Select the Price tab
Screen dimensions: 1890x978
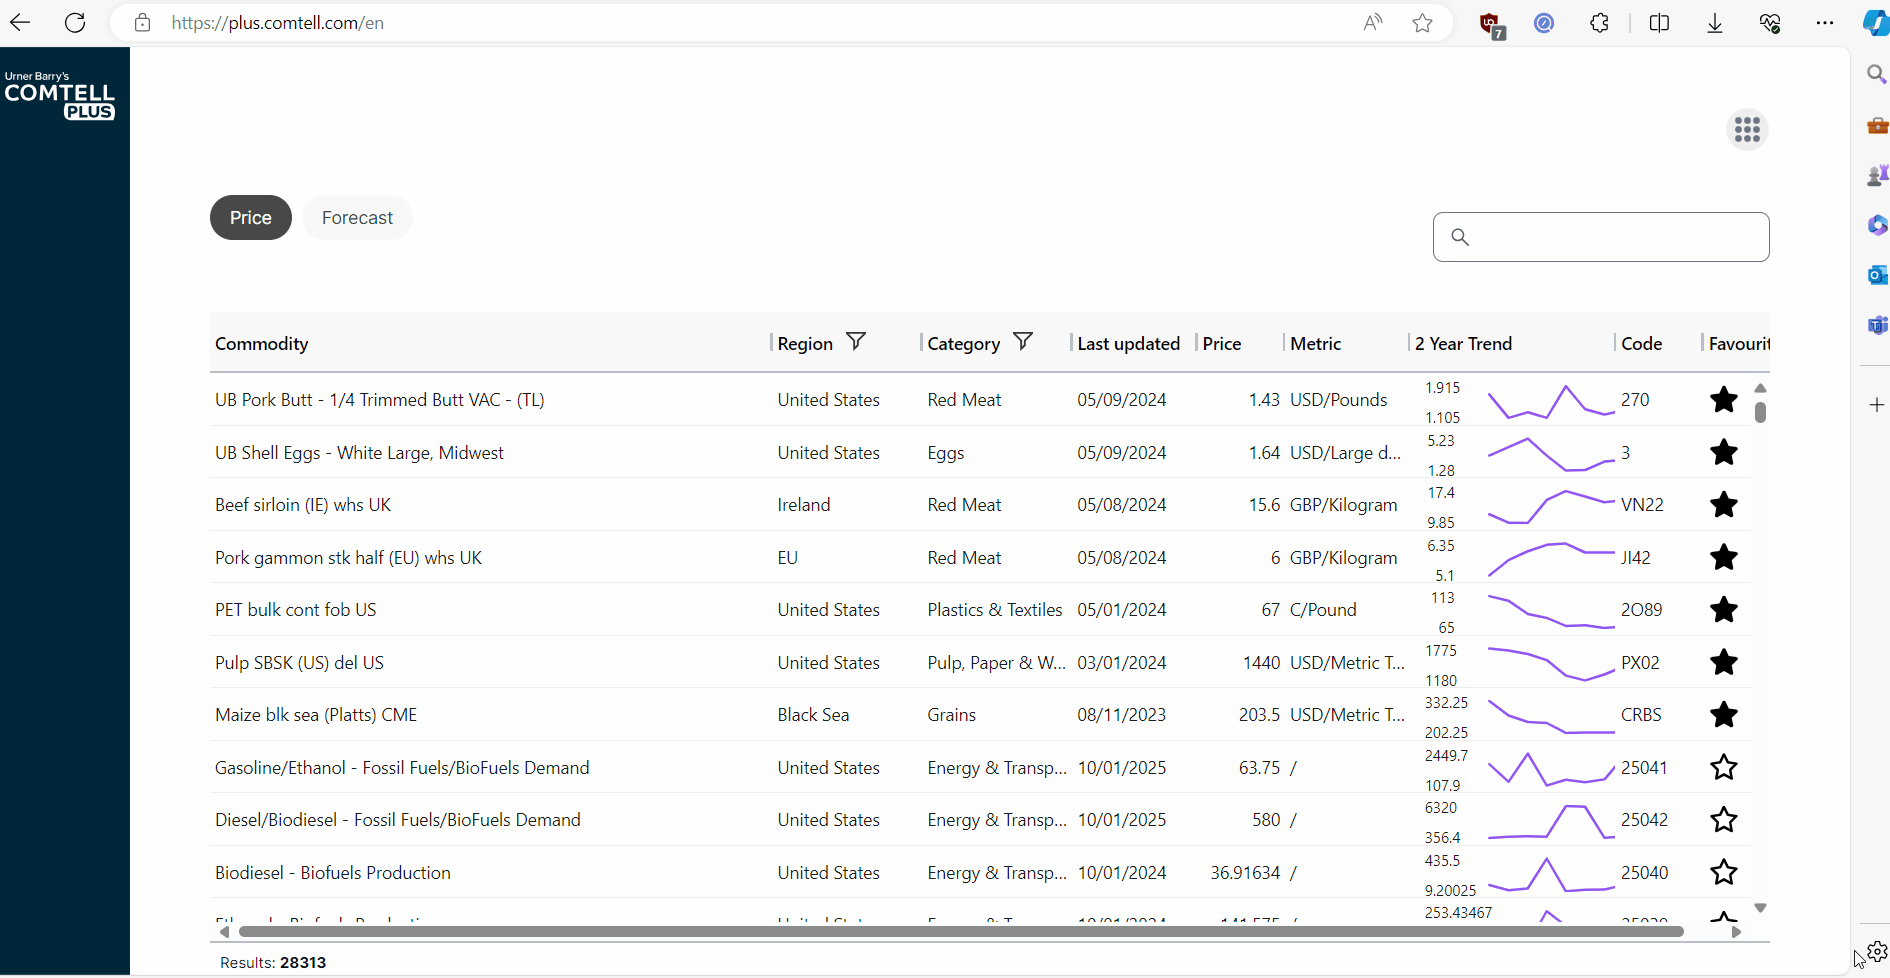251,218
